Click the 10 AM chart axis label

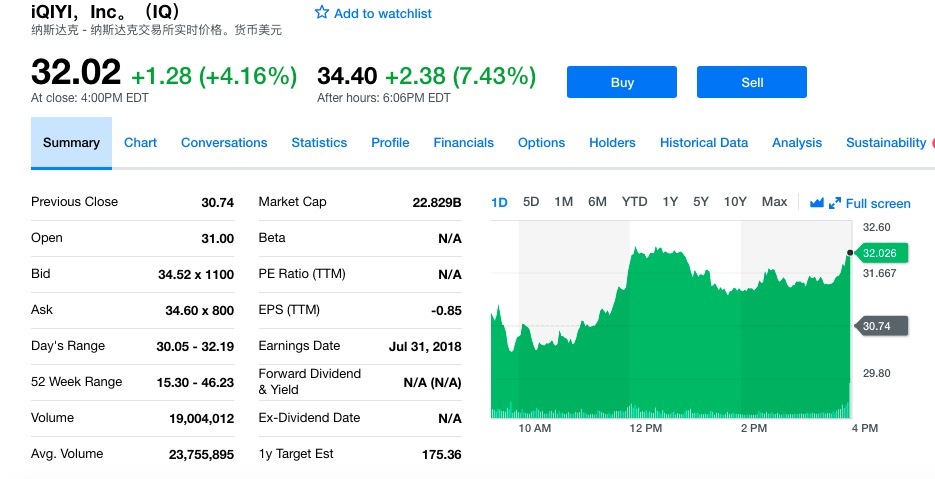[535, 428]
